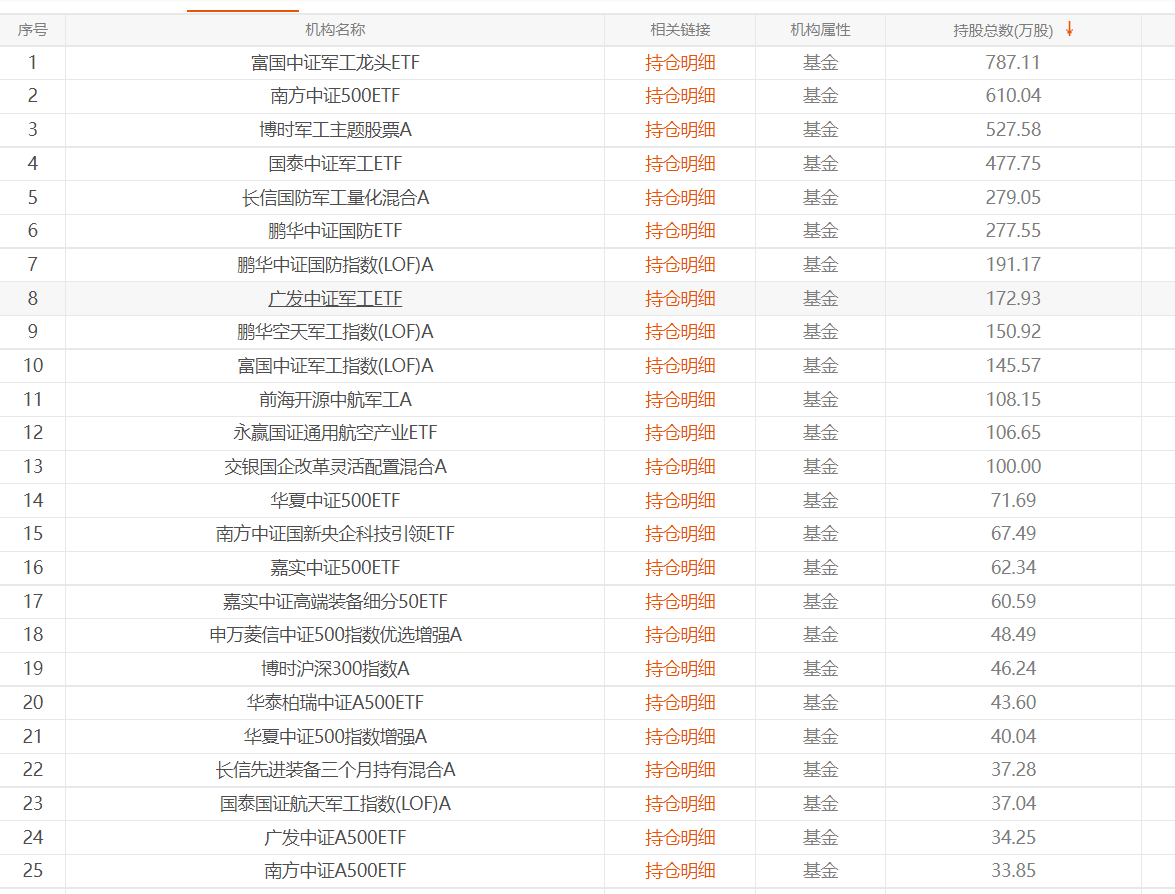Screen dimensions: 1175x894
Task: Click row number 13
Action: 33,466
